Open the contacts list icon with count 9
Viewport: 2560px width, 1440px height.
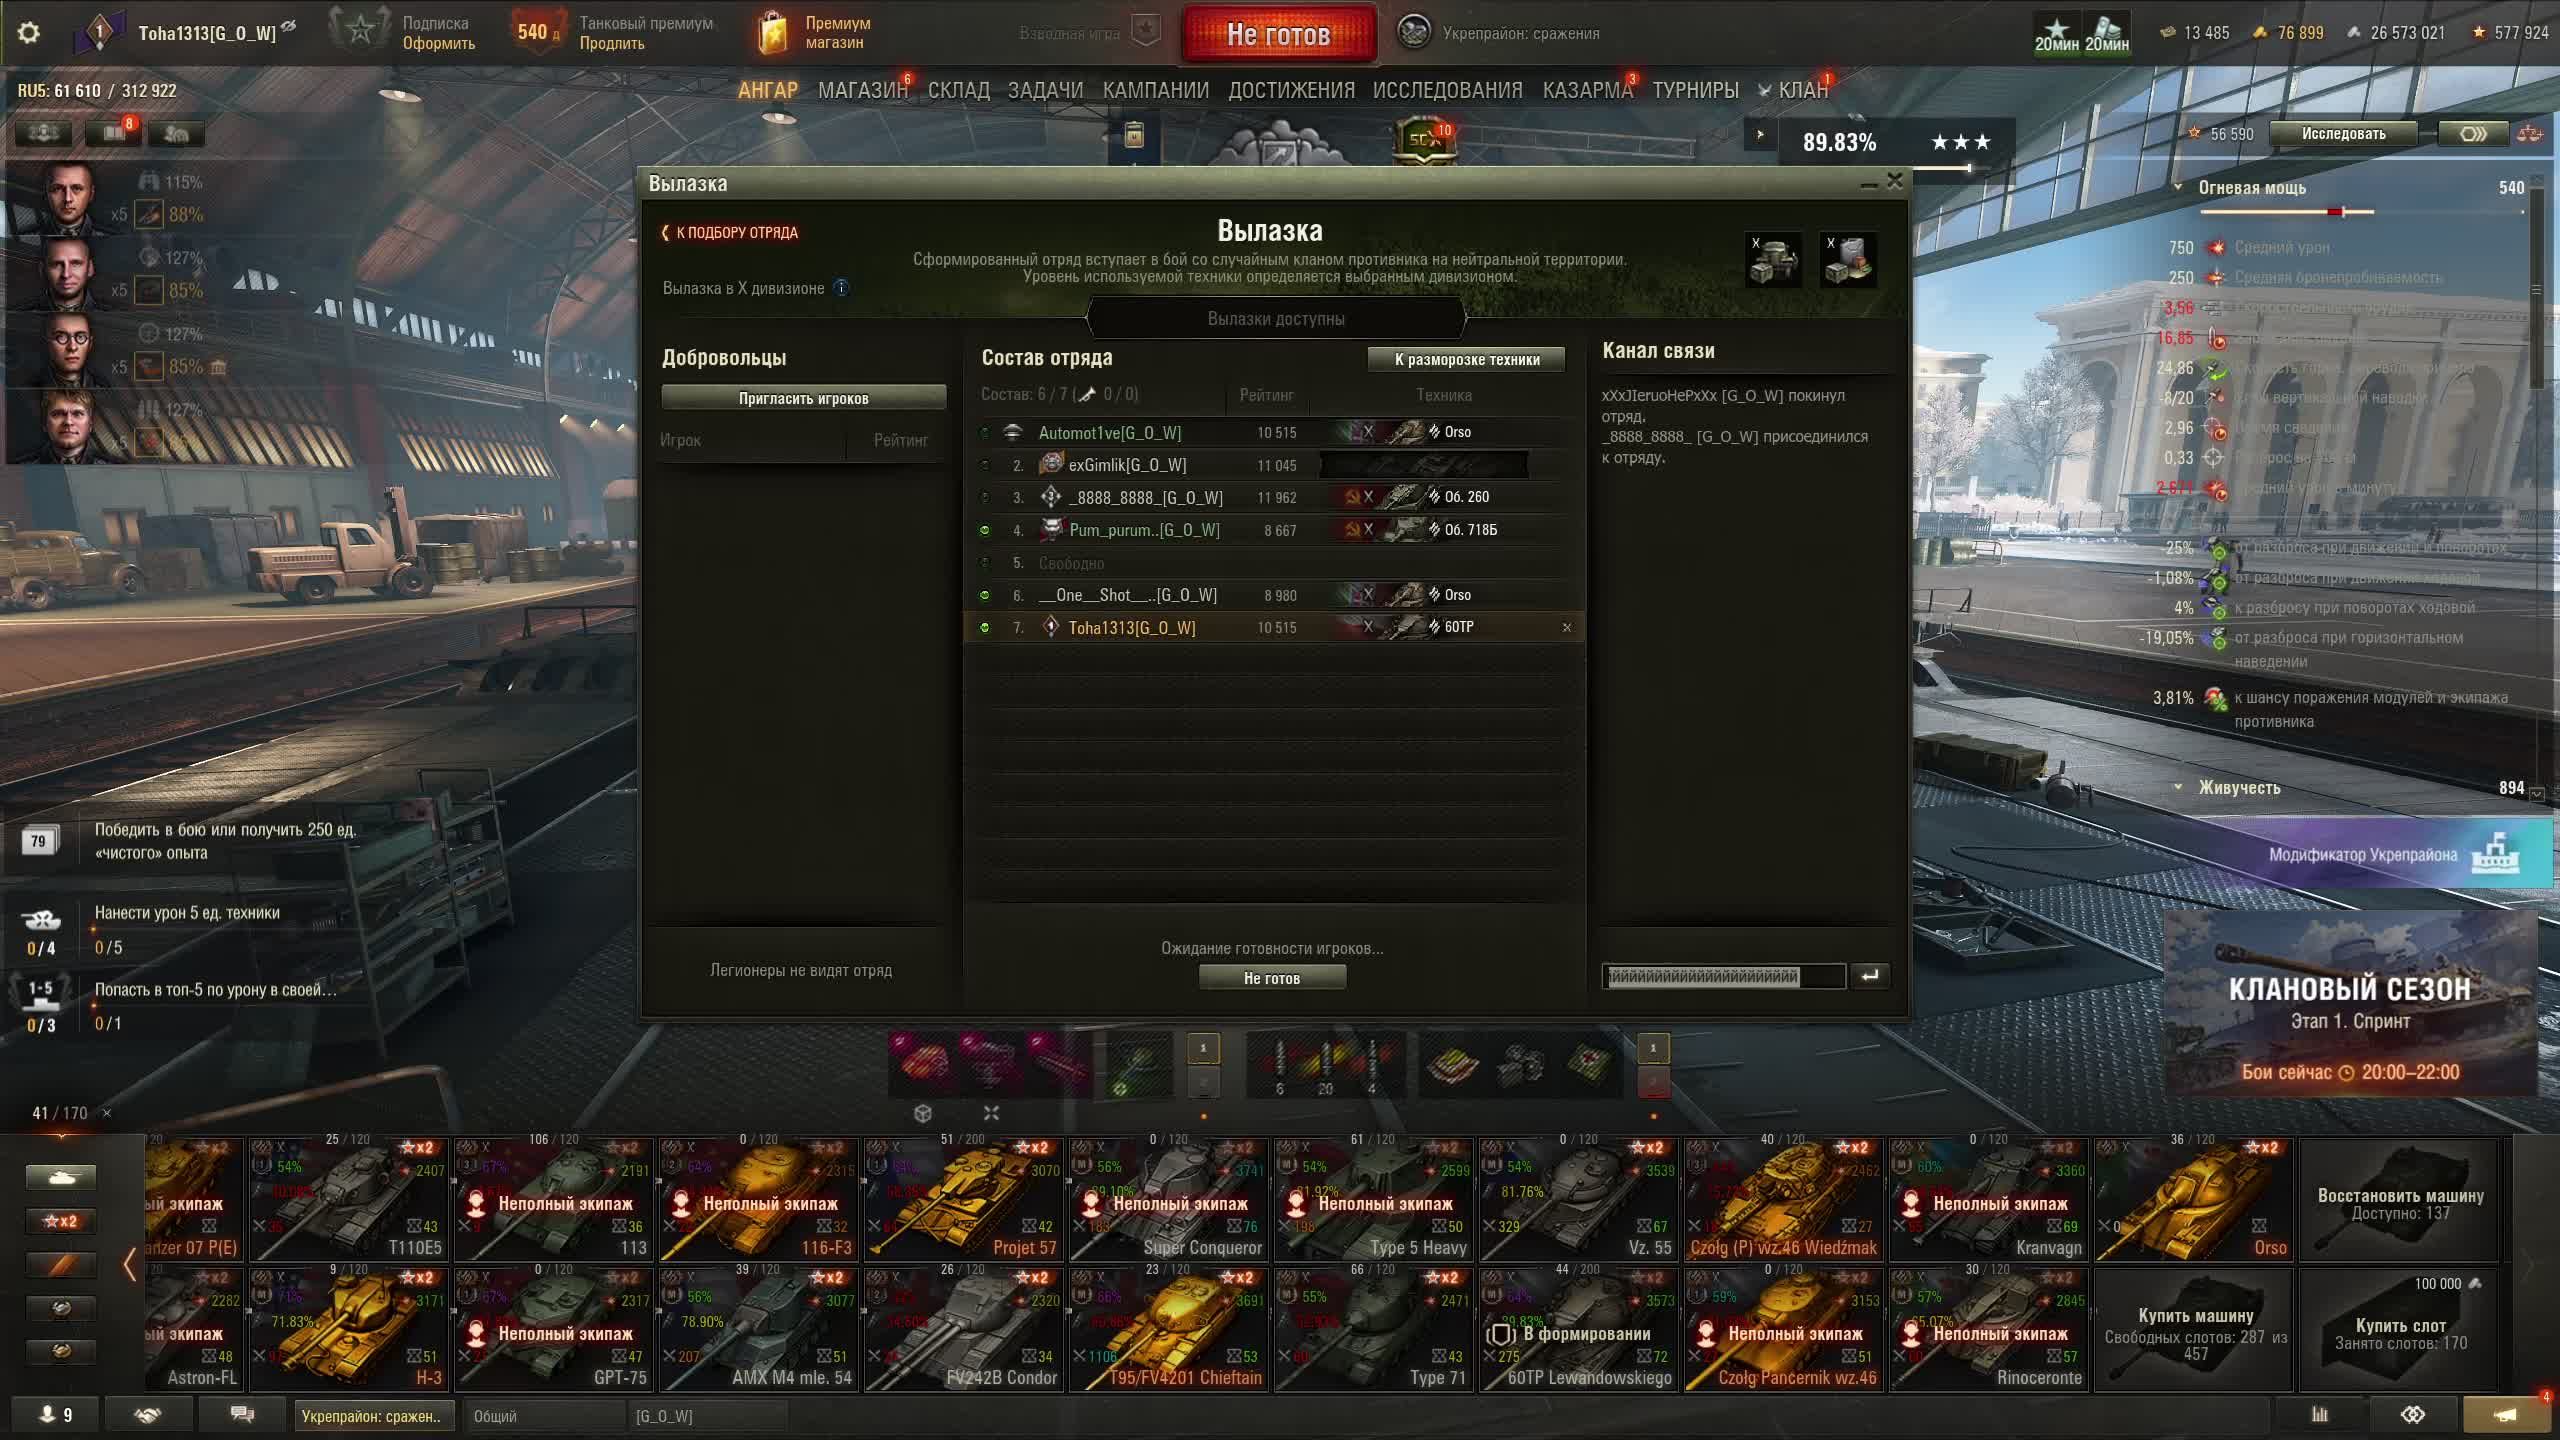tap(54, 1415)
